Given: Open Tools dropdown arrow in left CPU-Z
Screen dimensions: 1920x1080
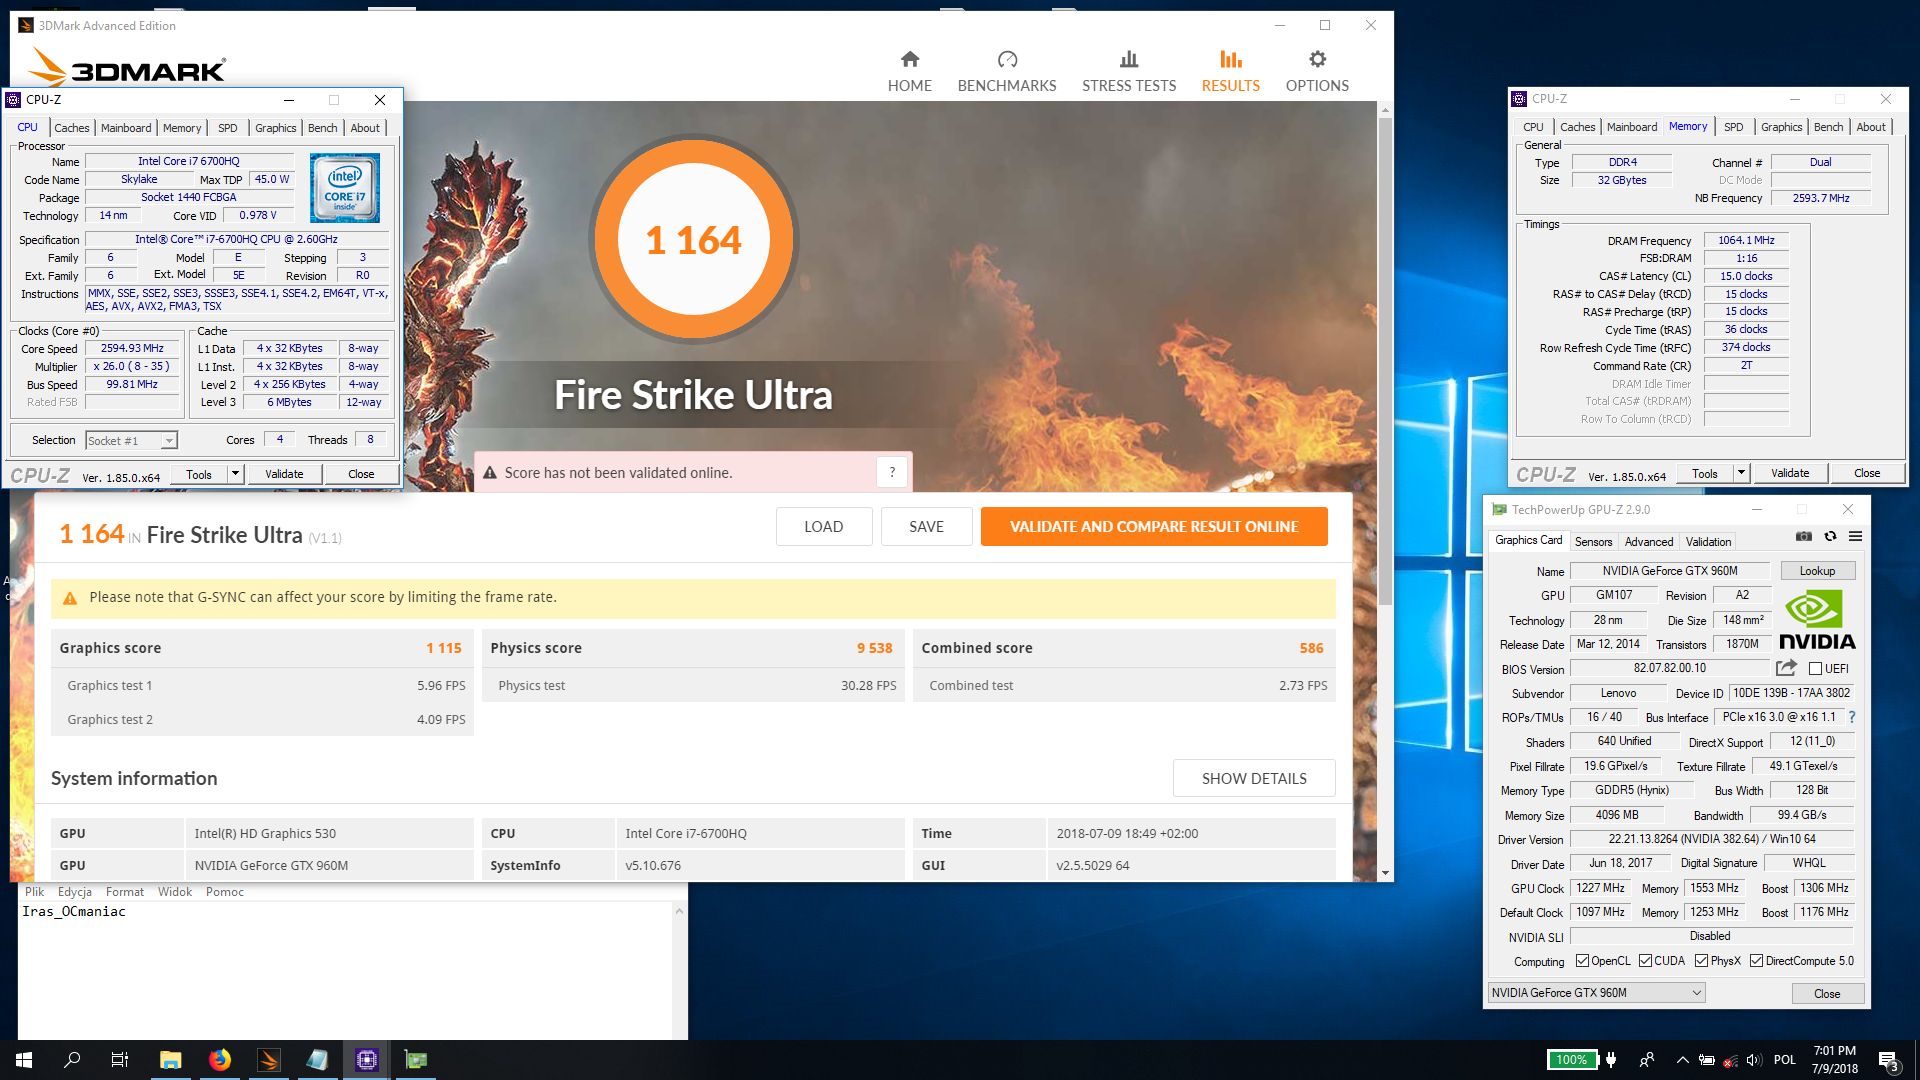Looking at the screenshot, I should (235, 474).
